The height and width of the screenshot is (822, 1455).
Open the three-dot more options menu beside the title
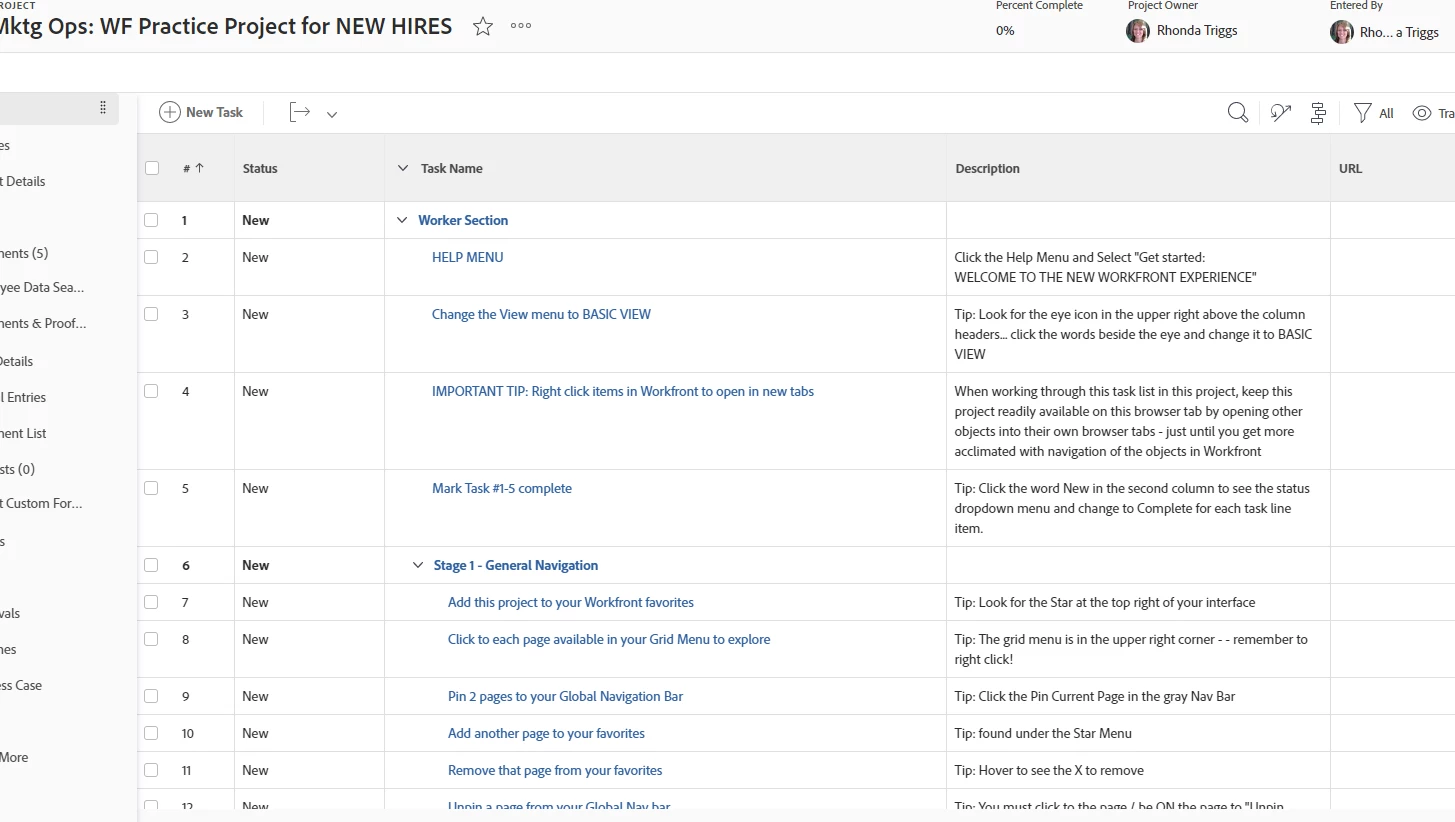tap(521, 26)
